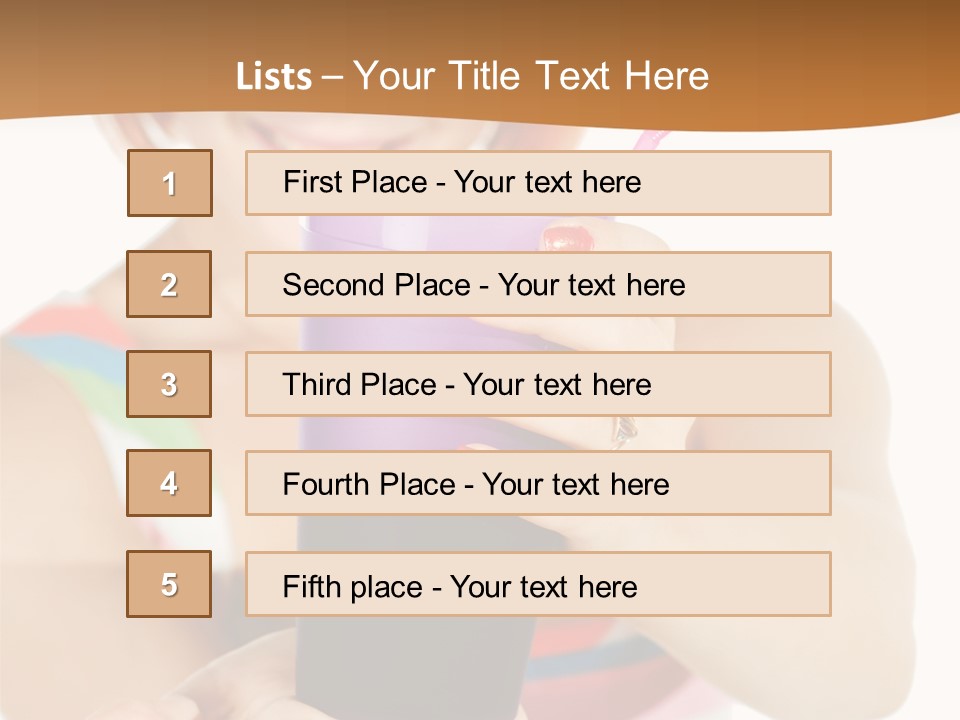Image resolution: width=960 pixels, height=720 pixels.
Task: Click the Fourth Place text bar
Action: [x=538, y=483]
